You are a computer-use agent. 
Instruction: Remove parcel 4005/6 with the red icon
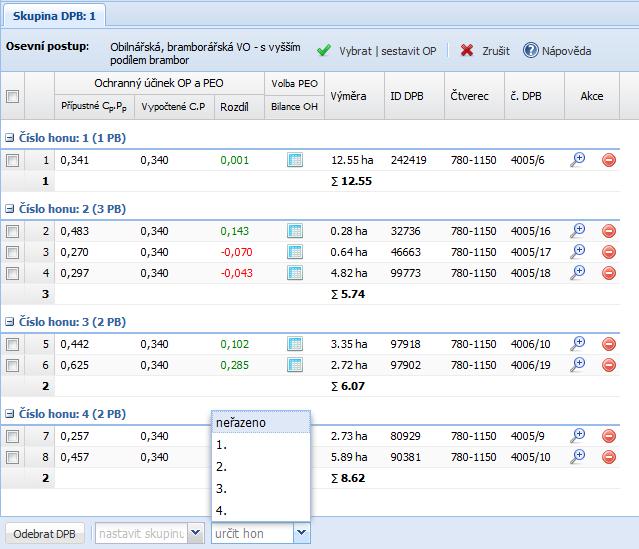coord(609,160)
